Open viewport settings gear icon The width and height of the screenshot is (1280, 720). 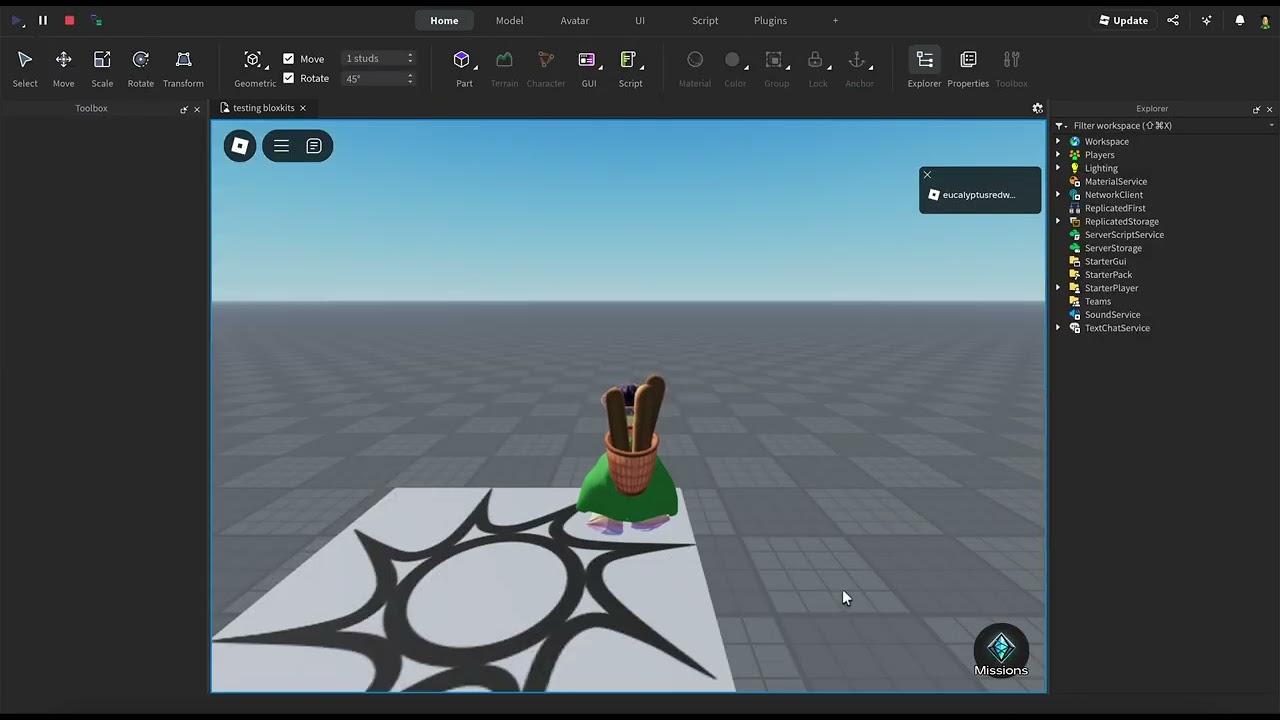(x=1037, y=108)
